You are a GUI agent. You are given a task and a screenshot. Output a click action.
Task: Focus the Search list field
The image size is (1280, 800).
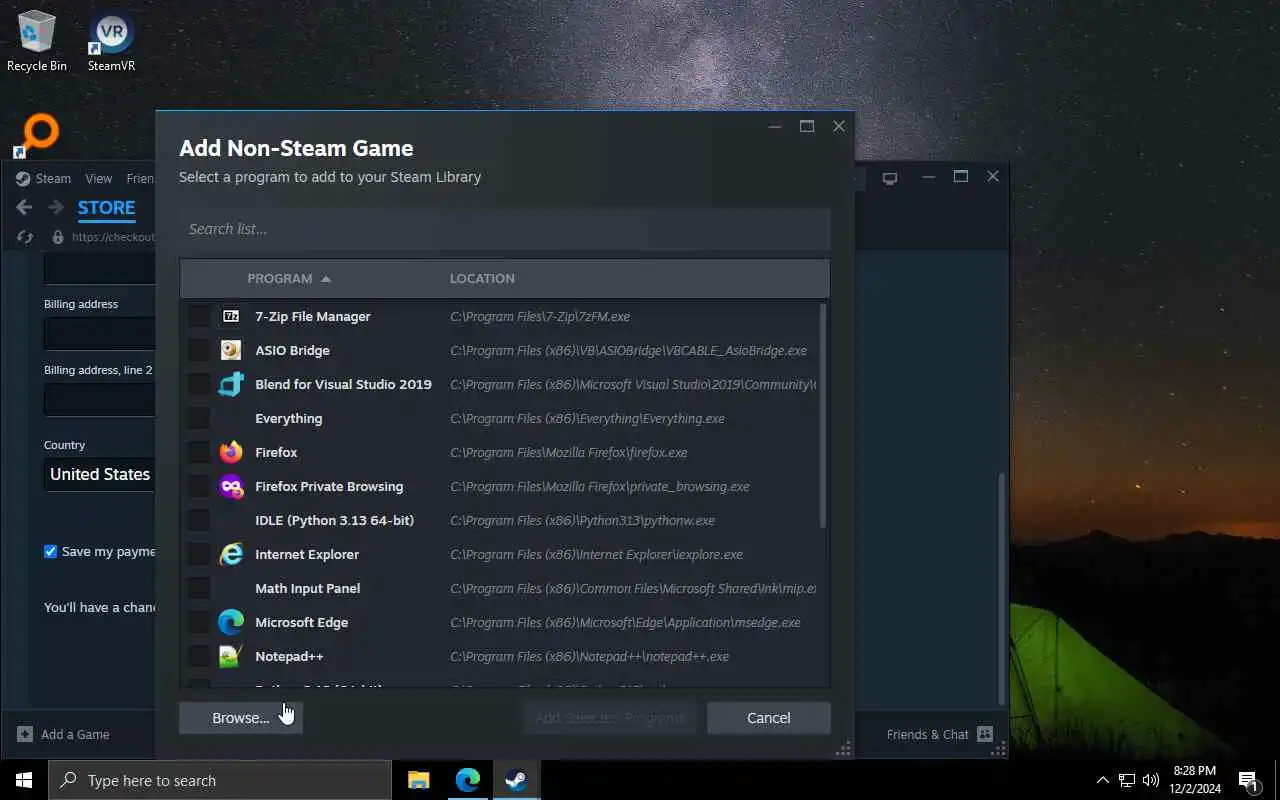[x=505, y=229]
